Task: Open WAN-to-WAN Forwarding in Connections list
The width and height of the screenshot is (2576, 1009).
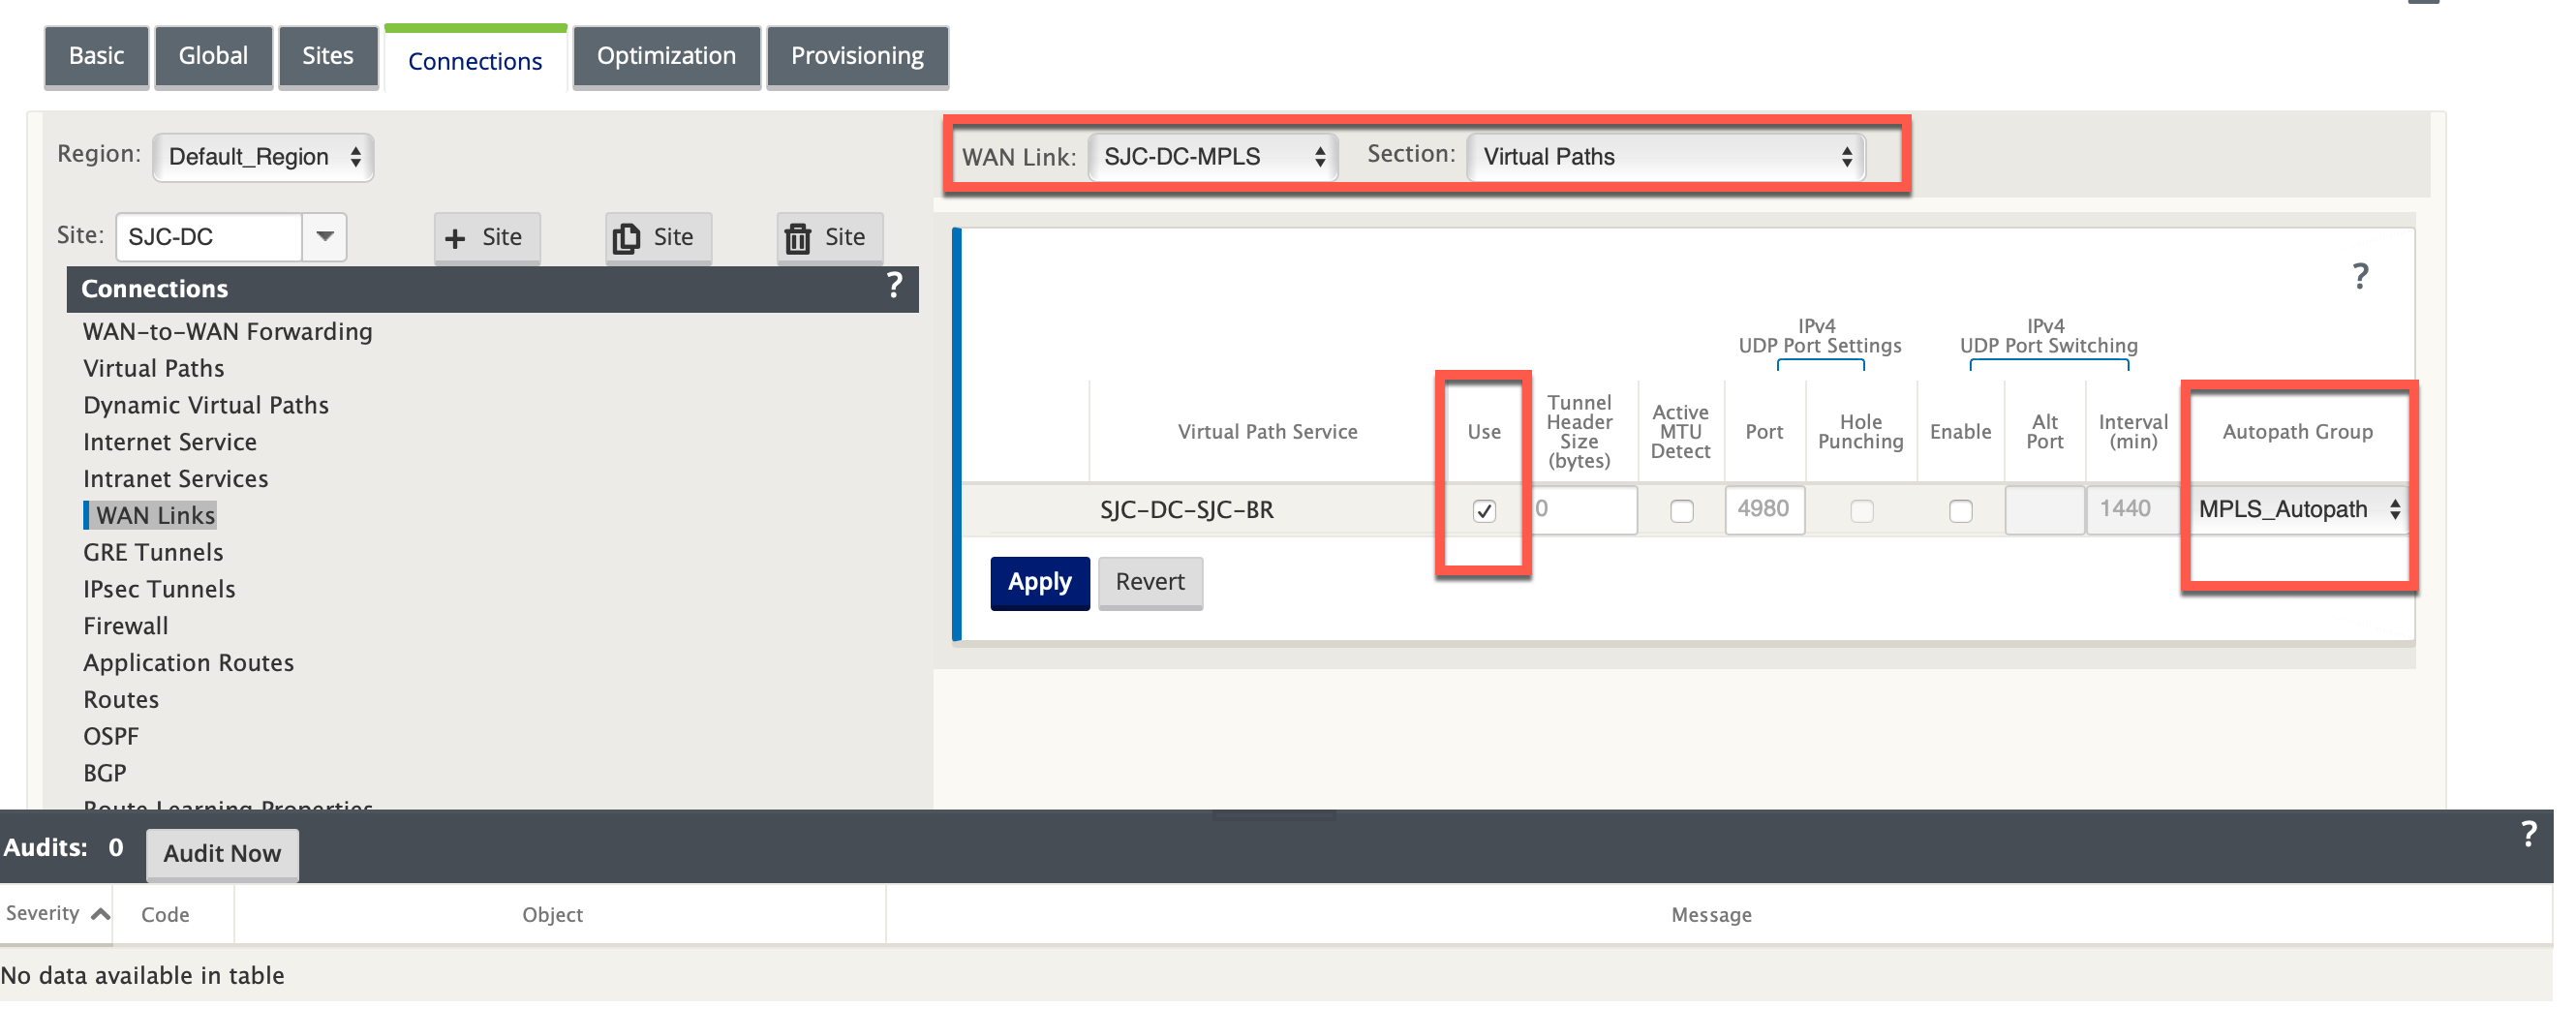Action: [x=228, y=332]
